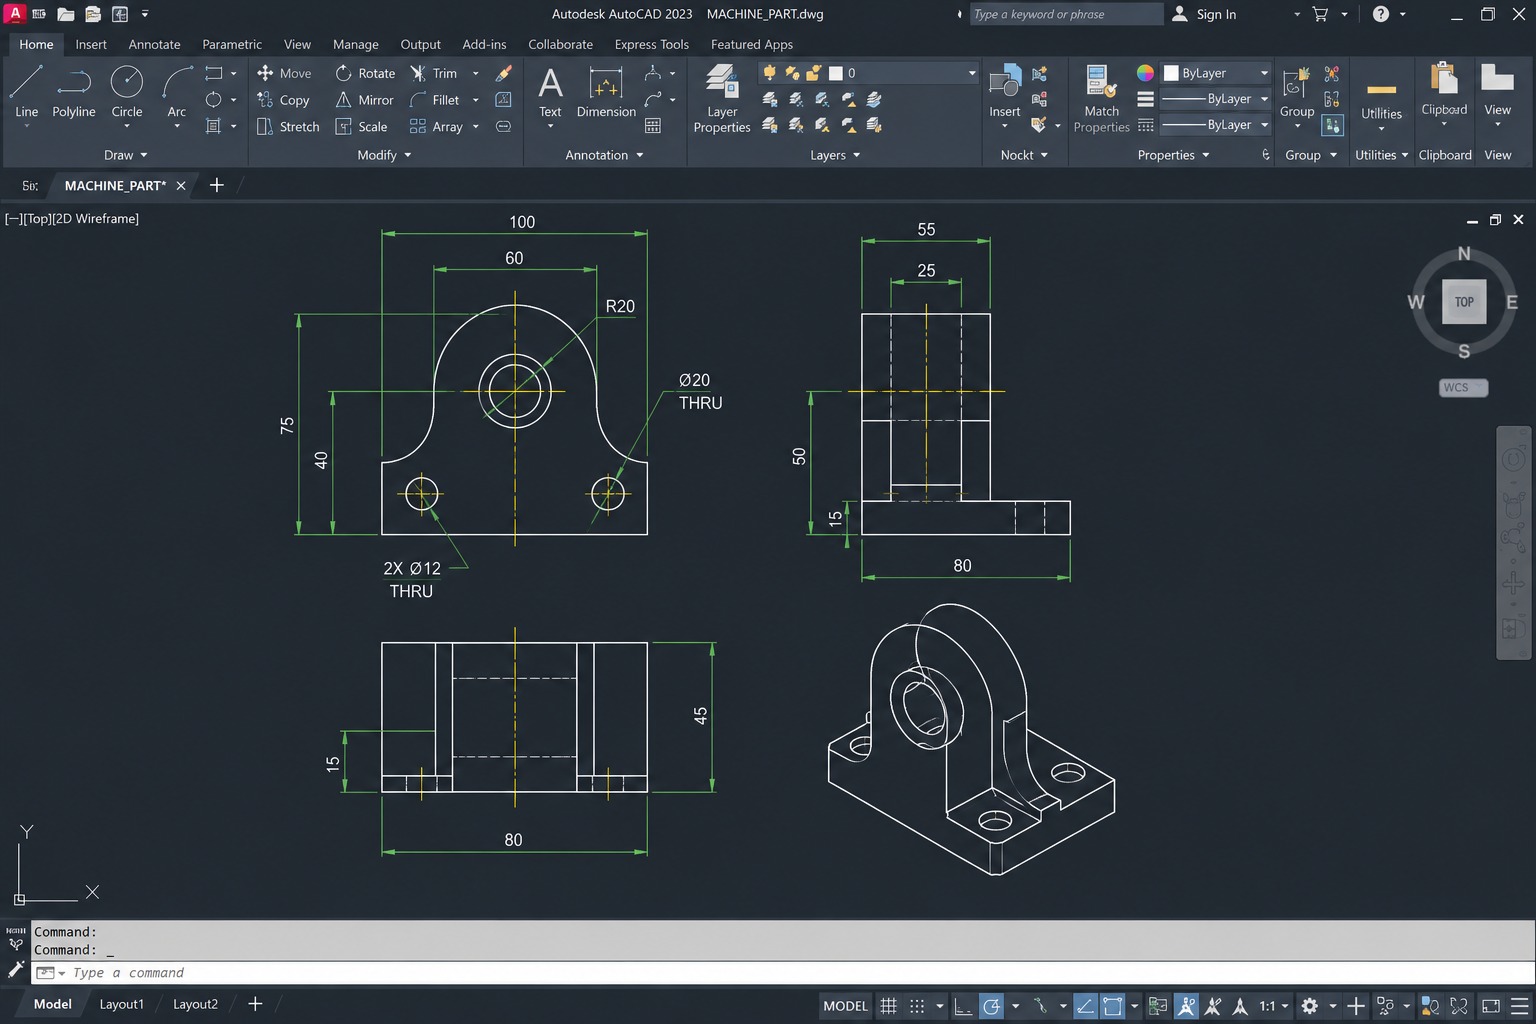Go to the Parametric ribbon tab
Viewport: 1536px width, 1024px height.
click(x=232, y=44)
